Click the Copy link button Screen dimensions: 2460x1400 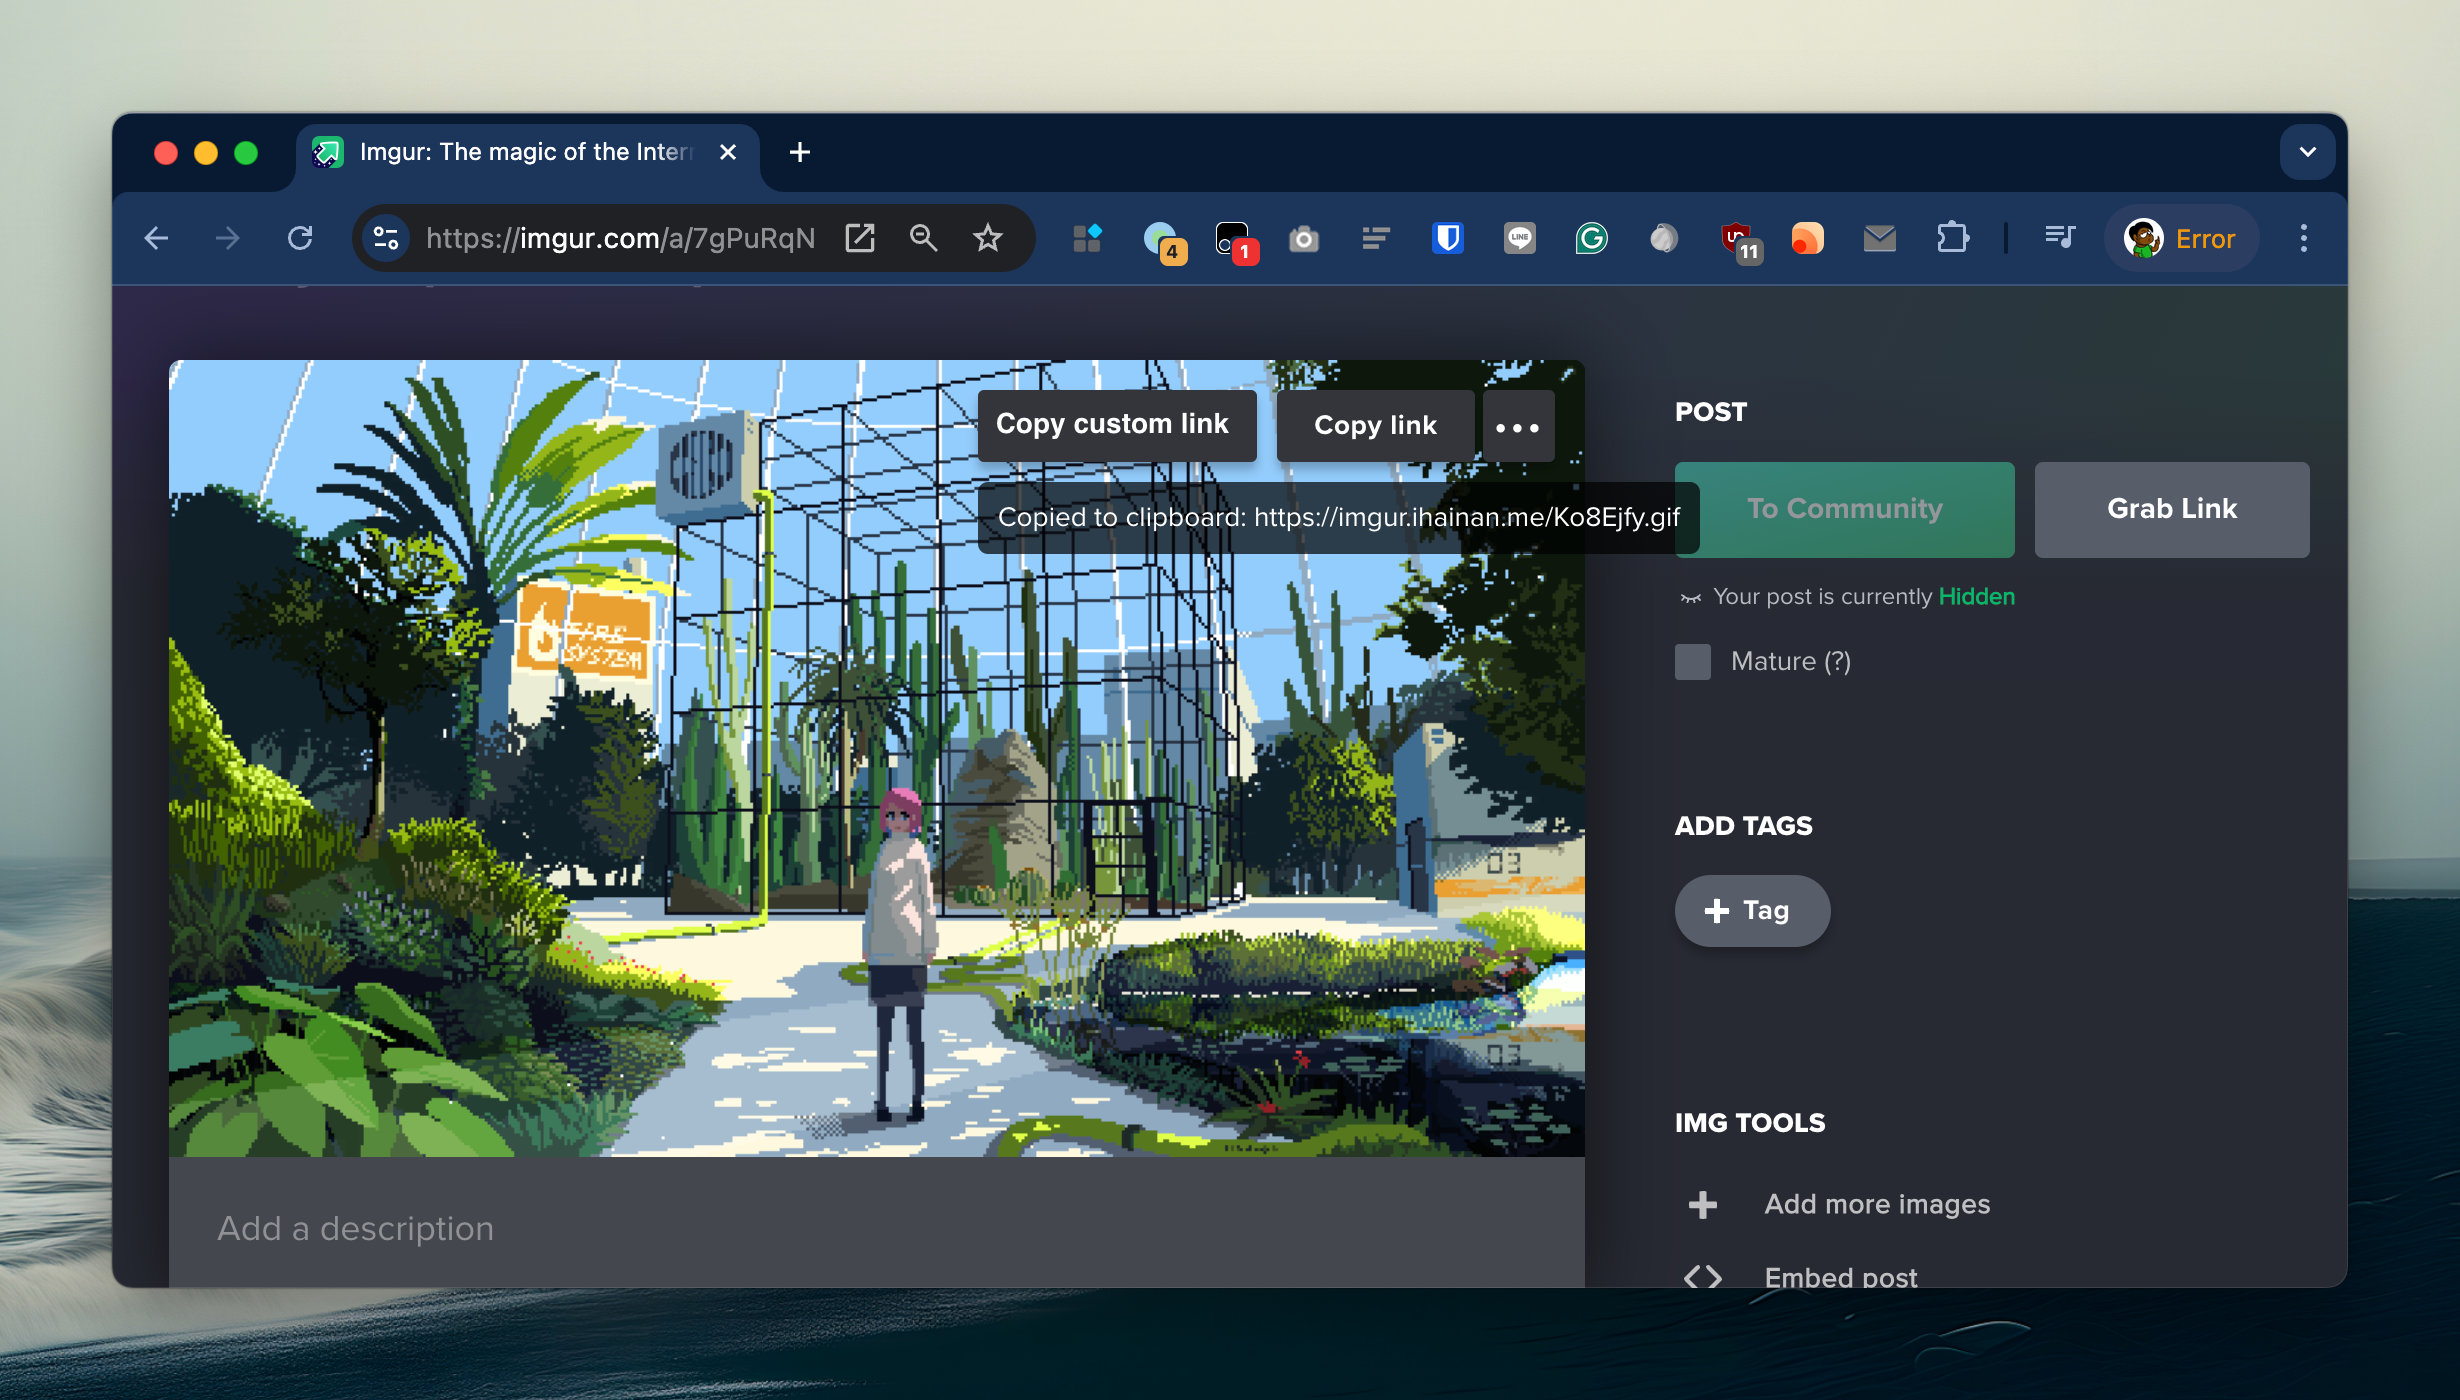(x=1375, y=425)
